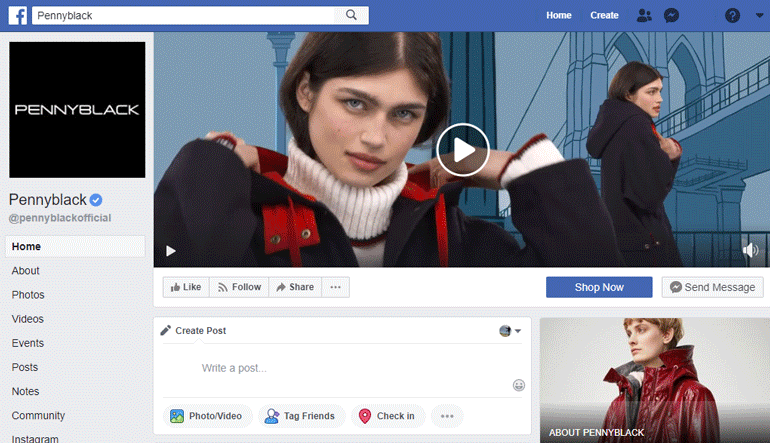This screenshot has height=443, width=770.
Task: Open the Friend Requests icon
Action: tap(644, 15)
